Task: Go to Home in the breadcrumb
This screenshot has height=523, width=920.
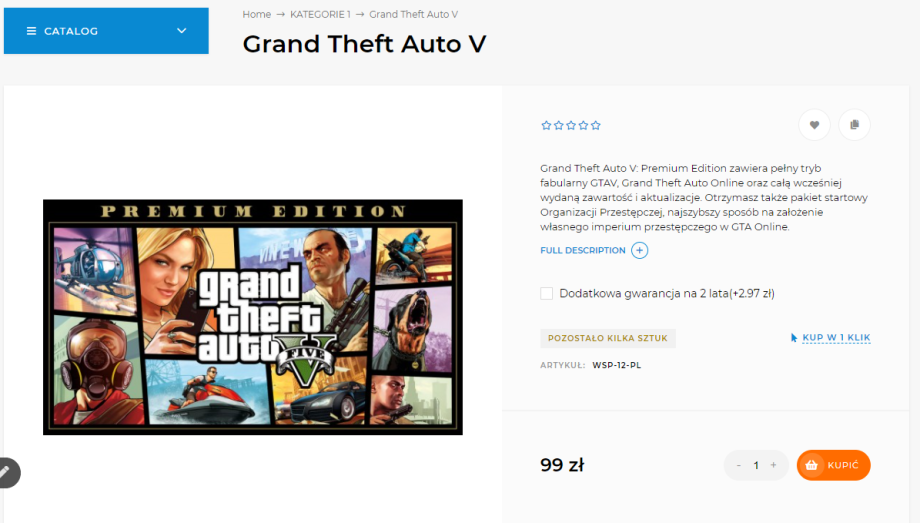Action: pos(256,15)
